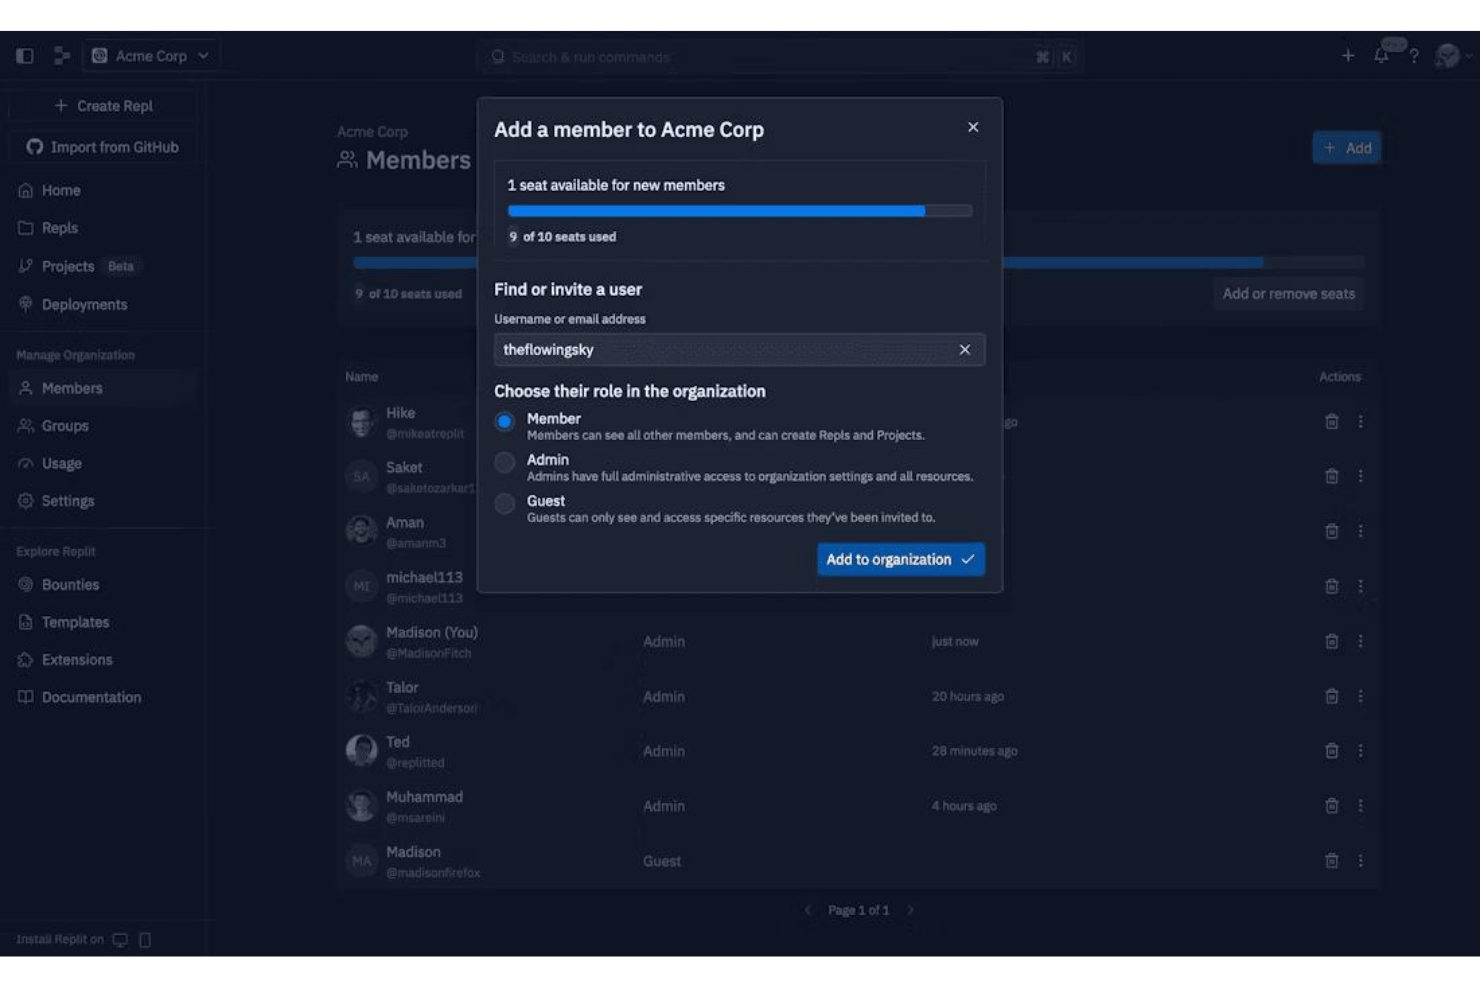The image size is (1480, 987).
Task: Click the Members page seat progress bar
Action: point(858,263)
